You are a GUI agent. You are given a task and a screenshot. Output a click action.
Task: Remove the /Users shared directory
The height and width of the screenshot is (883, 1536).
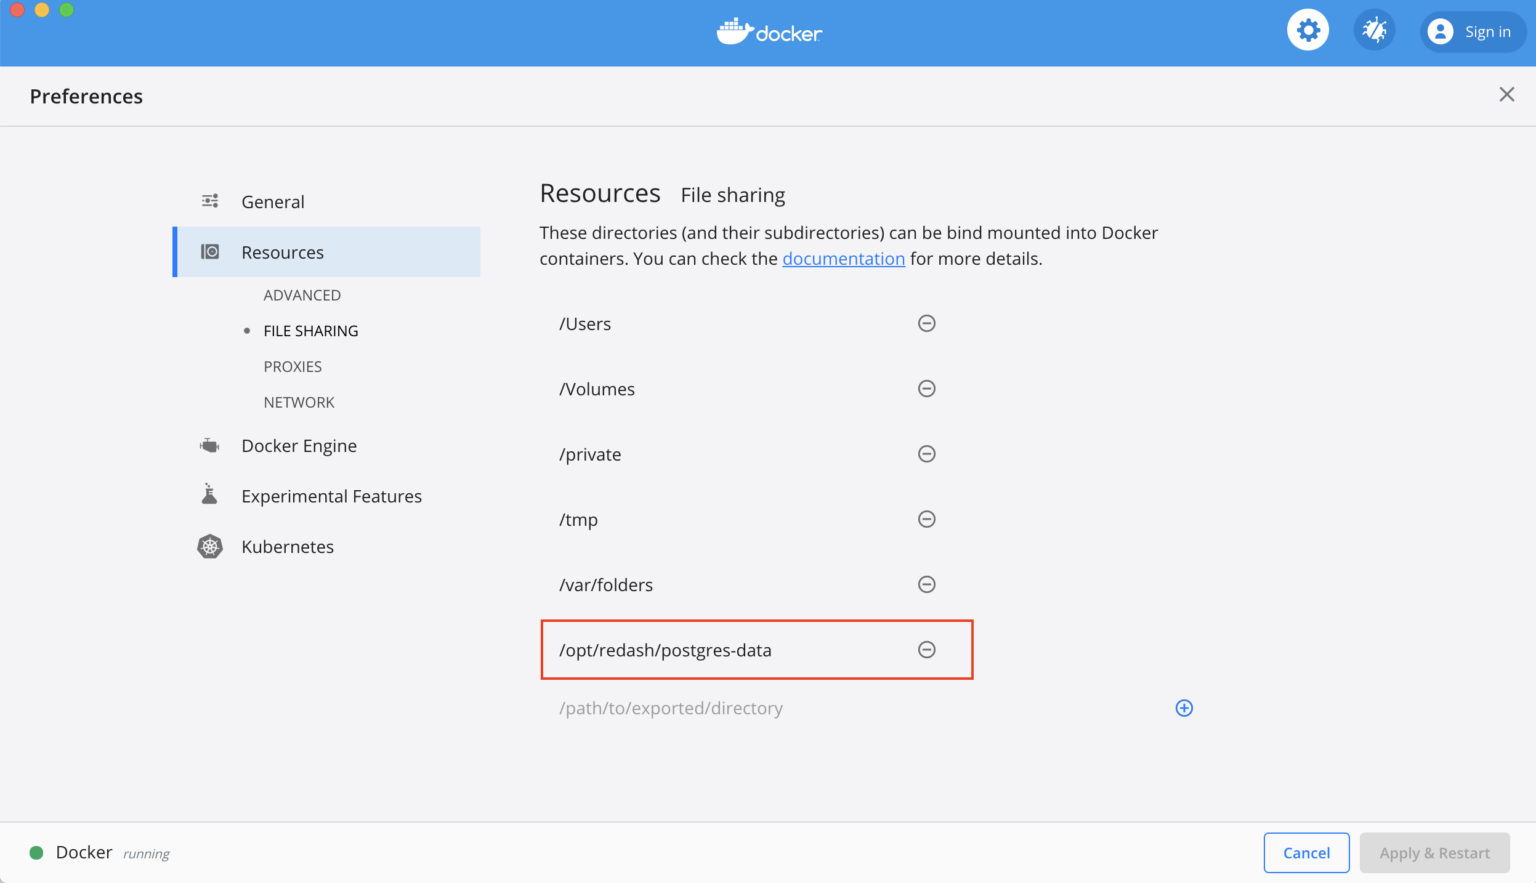pos(926,323)
